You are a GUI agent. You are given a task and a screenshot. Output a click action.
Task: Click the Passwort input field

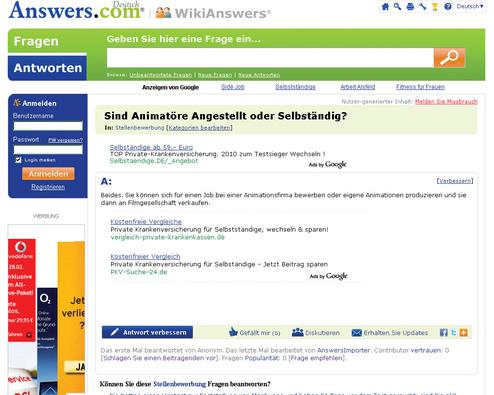(48, 150)
